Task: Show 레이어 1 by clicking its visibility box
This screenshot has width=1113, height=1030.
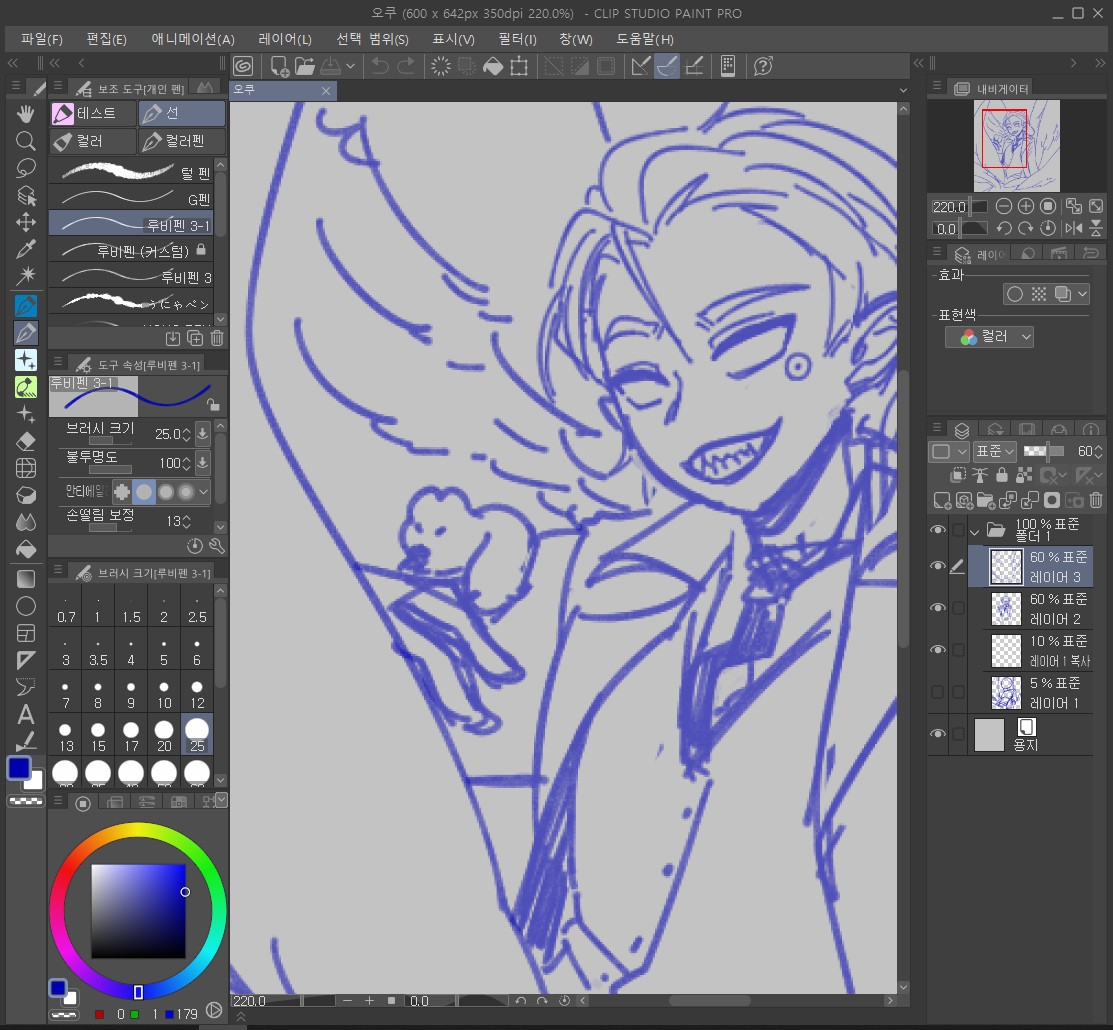Action: pos(937,692)
